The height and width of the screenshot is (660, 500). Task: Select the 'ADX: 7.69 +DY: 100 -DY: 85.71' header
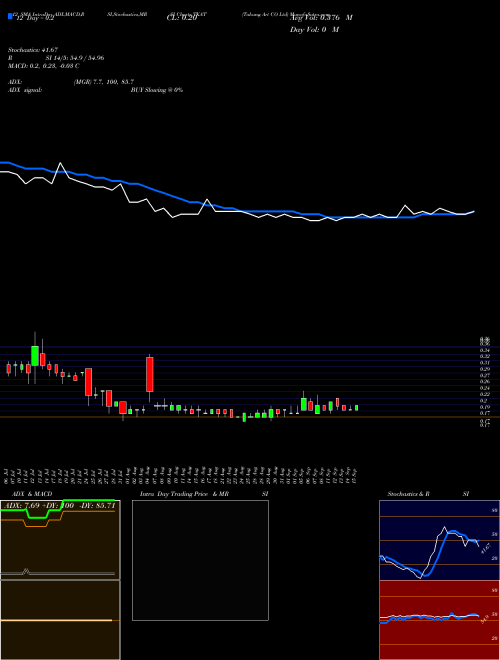click(59, 505)
